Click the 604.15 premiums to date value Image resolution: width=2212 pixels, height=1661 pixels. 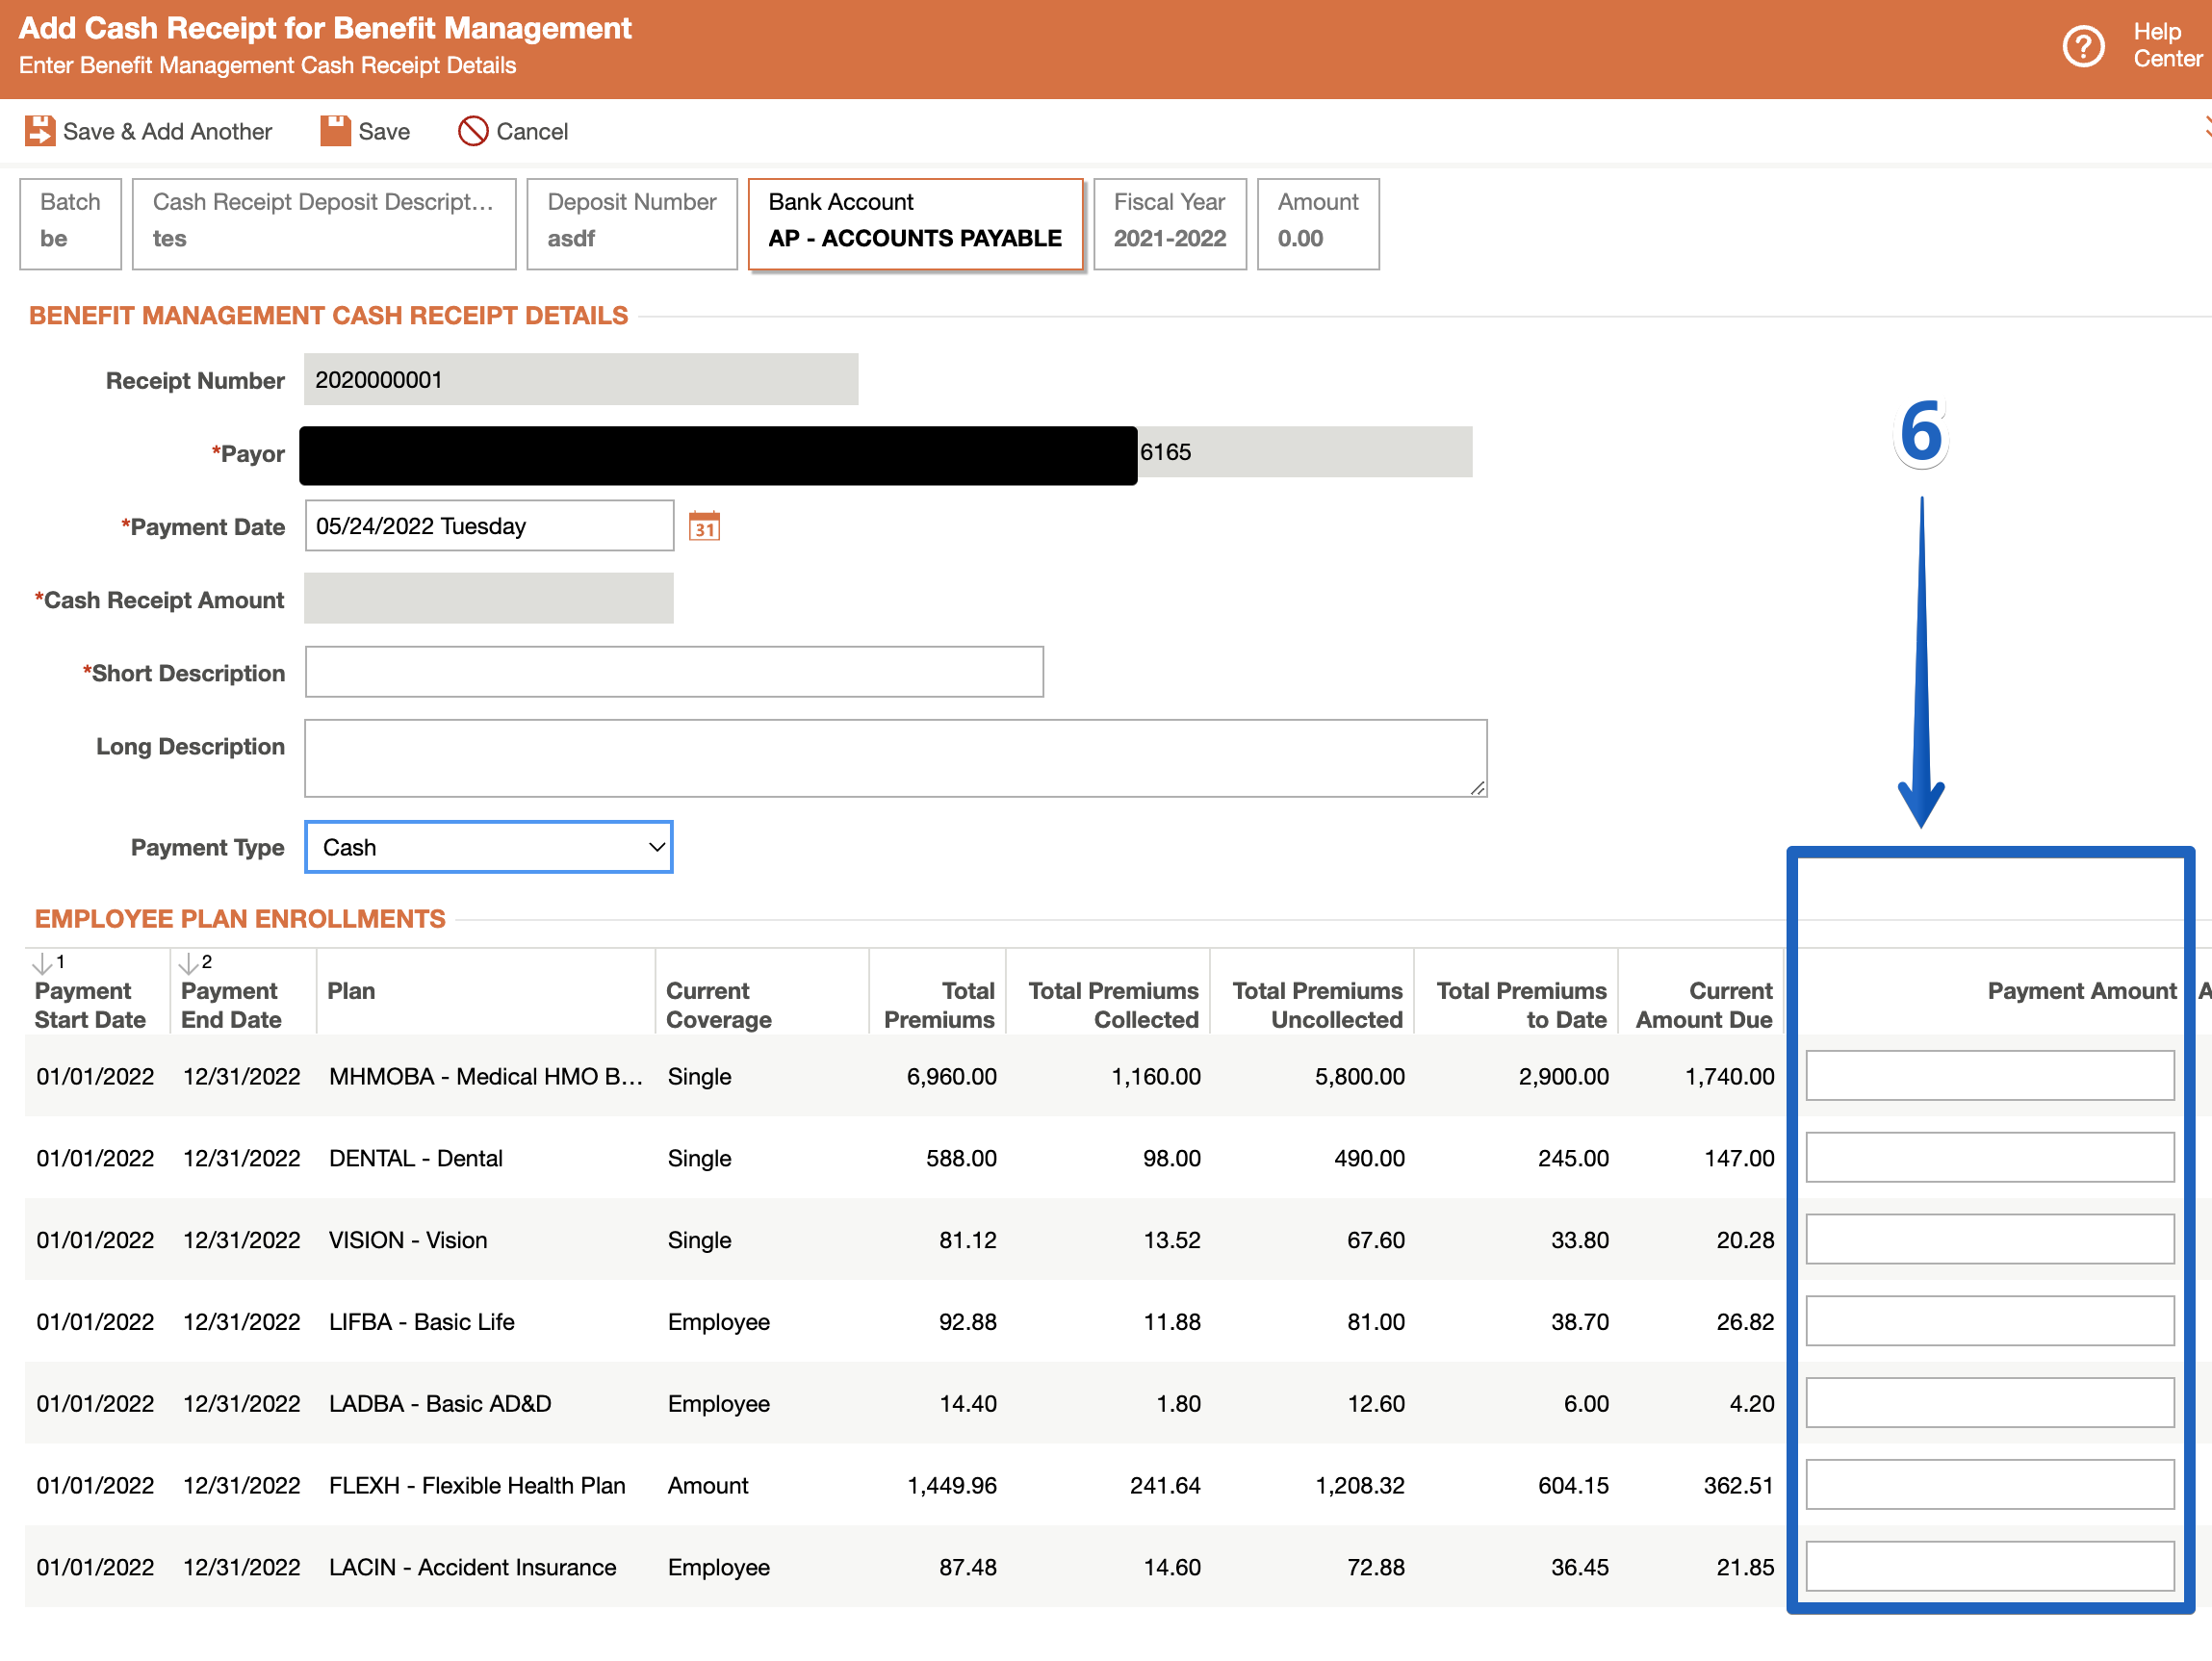tap(1574, 1486)
